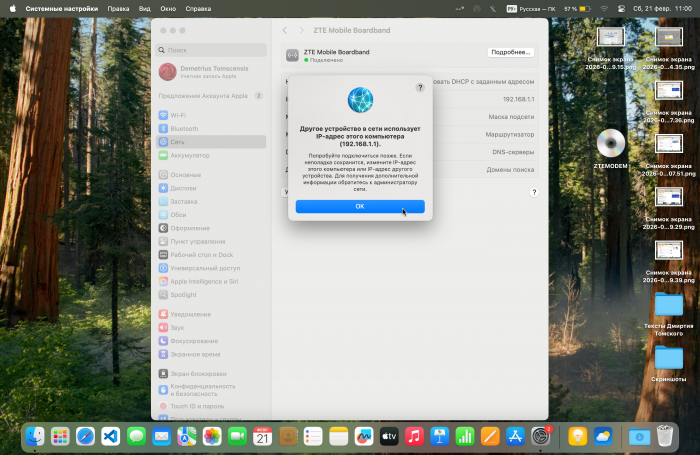Open Аккумулятор in the settings sidebar
Image resolution: width=700 pixels, height=455 pixels.
point(189,155)
